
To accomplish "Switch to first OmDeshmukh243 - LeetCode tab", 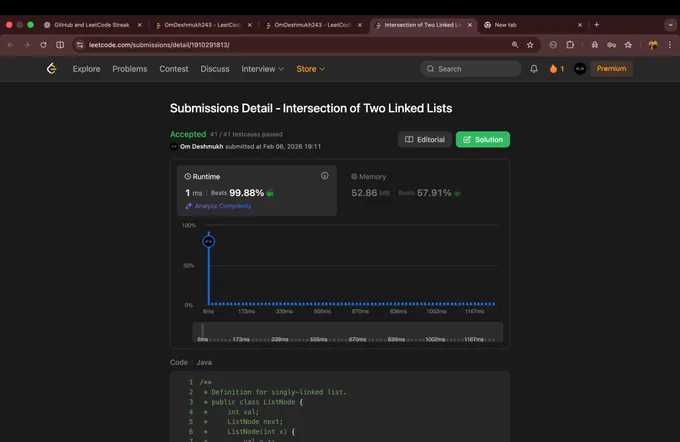I will [x=203, y=25].
